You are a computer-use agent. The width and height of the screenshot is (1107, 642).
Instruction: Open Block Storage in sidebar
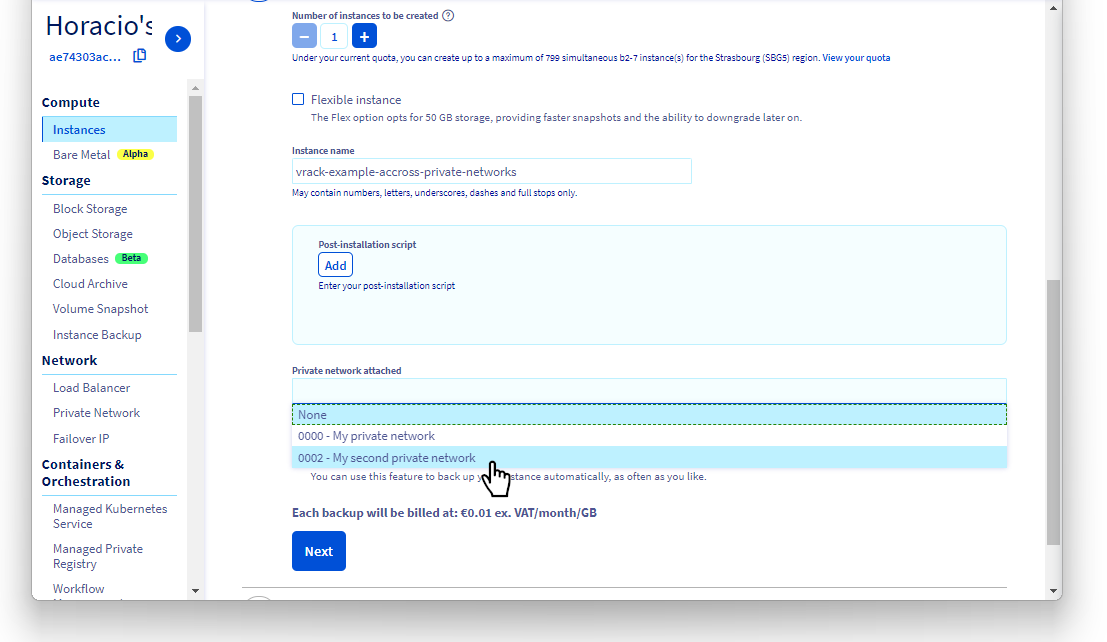[90, 209]
